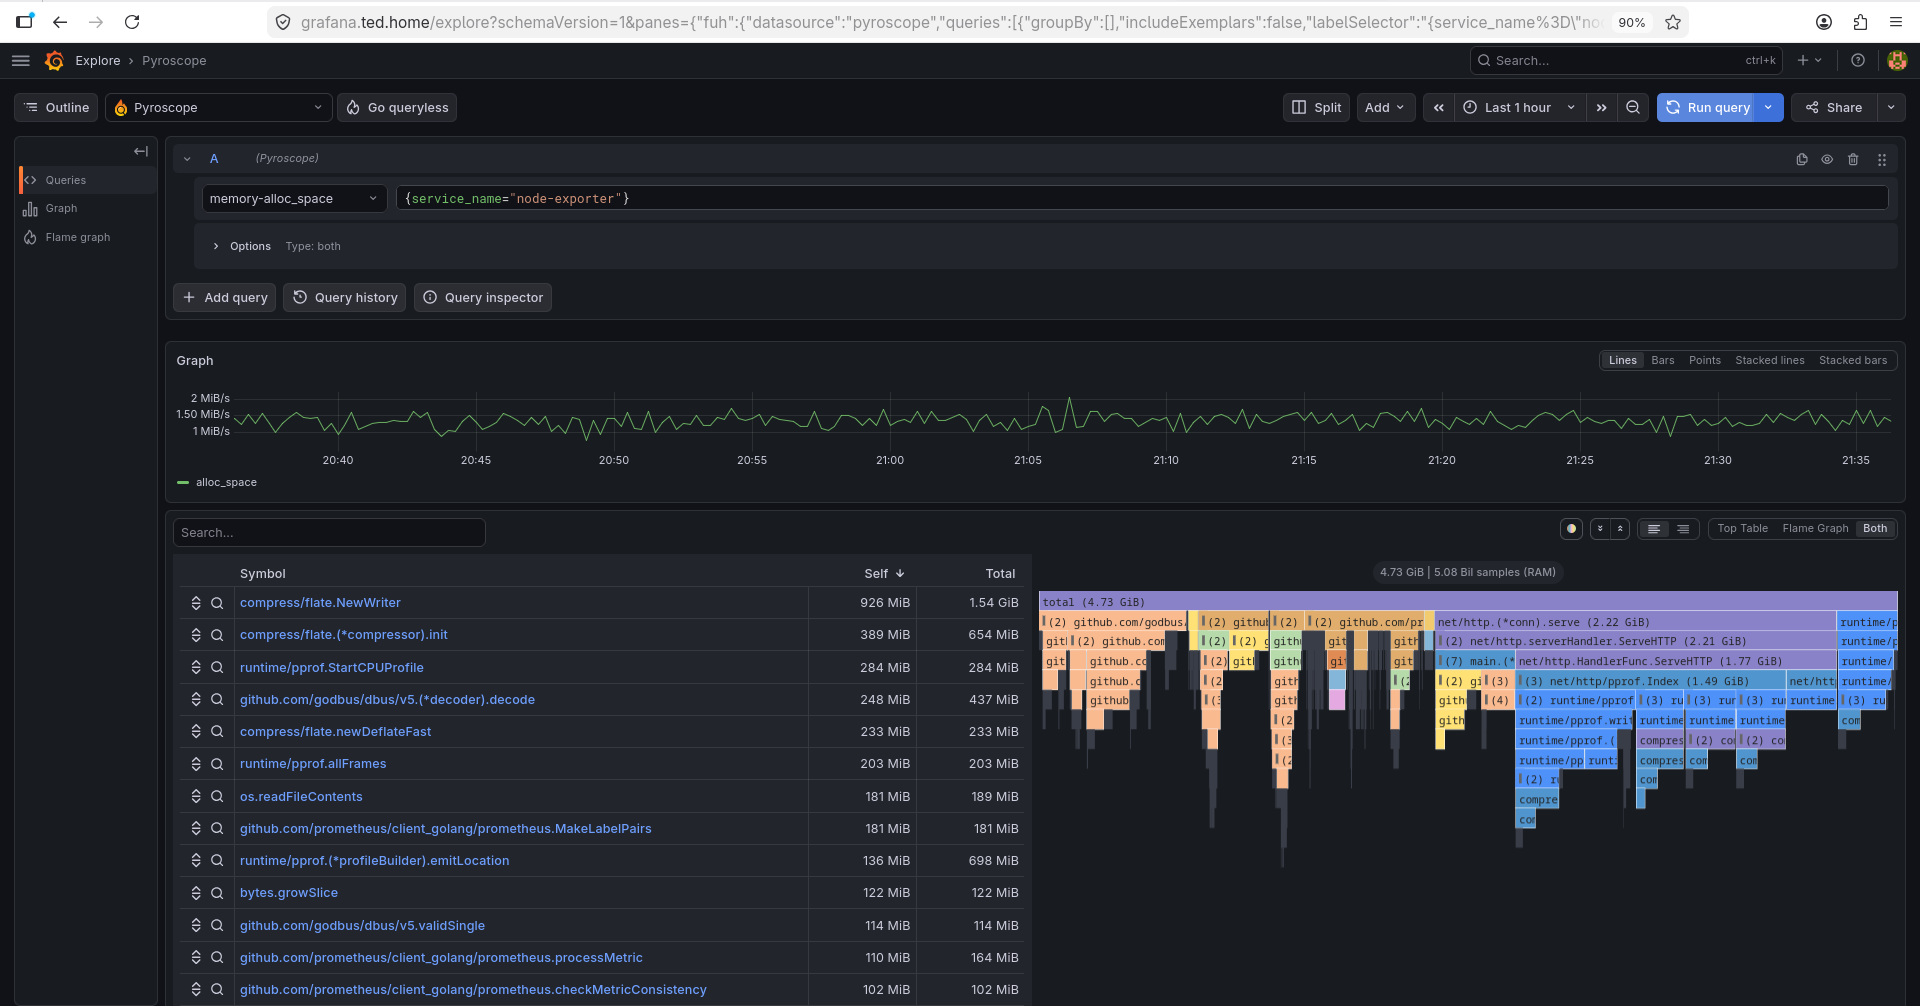Image resolution: width=1920 pixels, height=1006 pixels.
Task: Open browser extensions puzzle icon
Action: (1860, 22)
